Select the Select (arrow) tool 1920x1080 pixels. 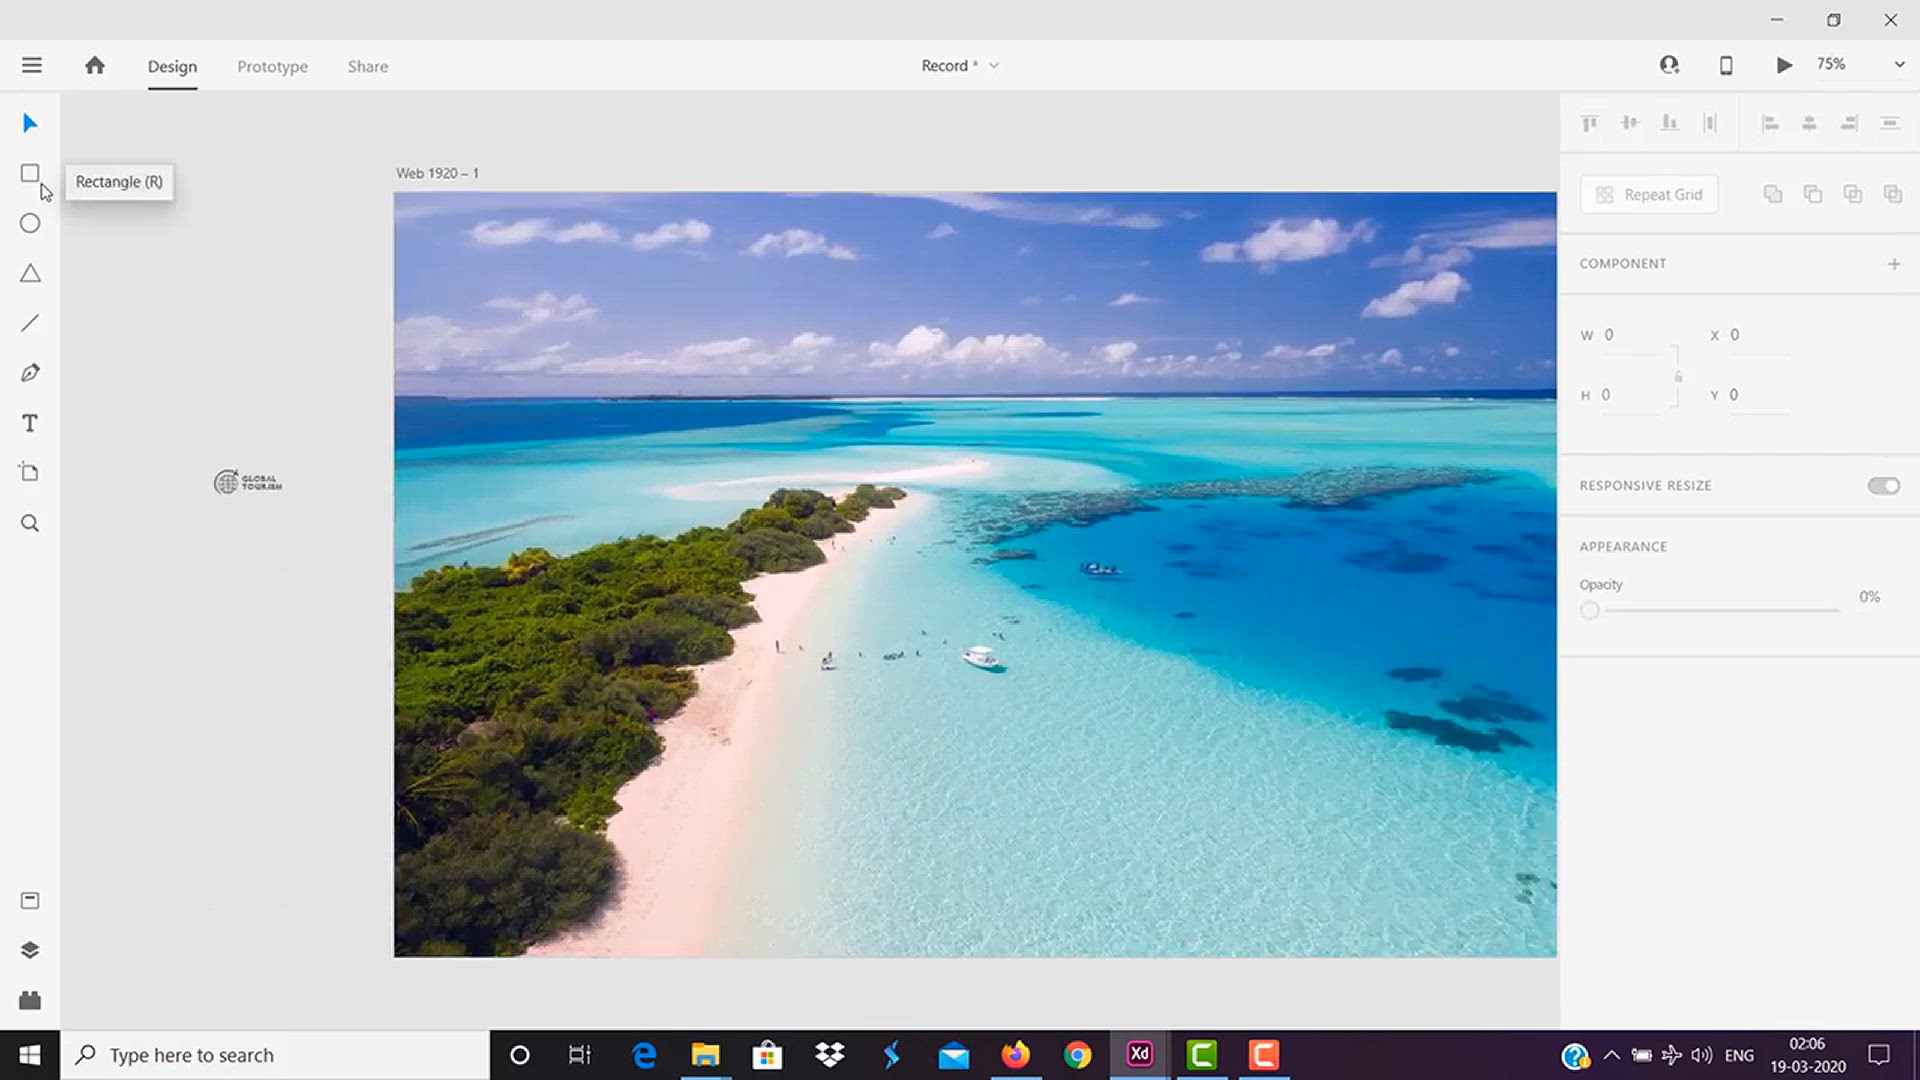pyautogui.click(x=30, y=123)
